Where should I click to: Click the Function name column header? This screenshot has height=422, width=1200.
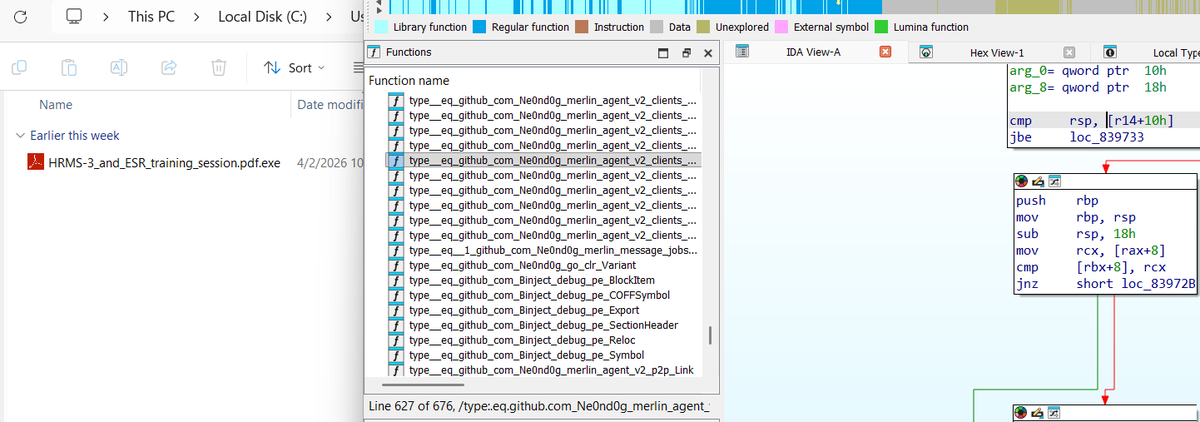click(x=409, y=80)
